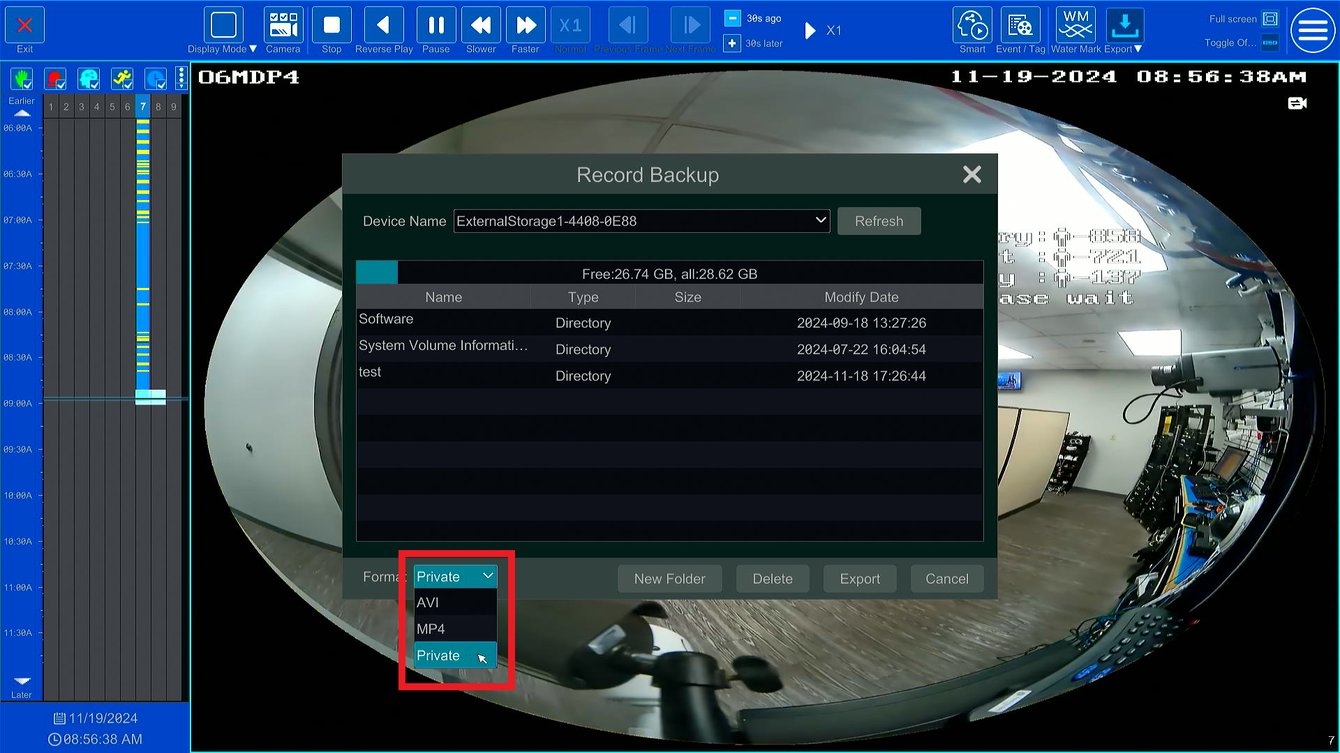Open Smart search playback
The height and width of the screenshot is (753, 1340).
pyautogui.click(x=972, y=26)
